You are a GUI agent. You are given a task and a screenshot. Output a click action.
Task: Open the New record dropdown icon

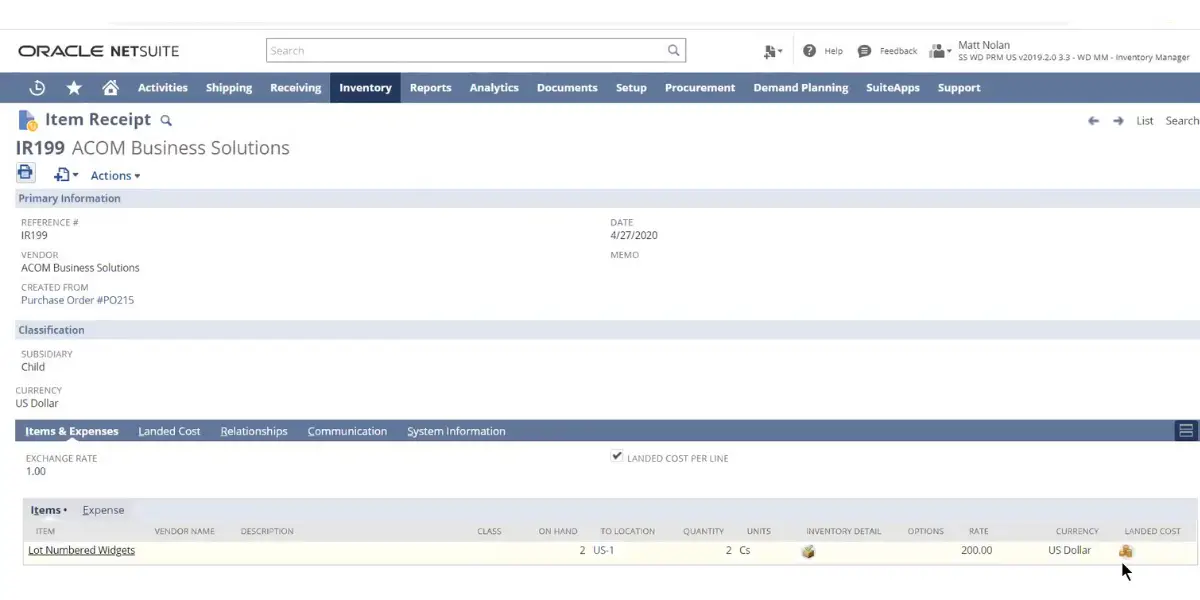66,175
